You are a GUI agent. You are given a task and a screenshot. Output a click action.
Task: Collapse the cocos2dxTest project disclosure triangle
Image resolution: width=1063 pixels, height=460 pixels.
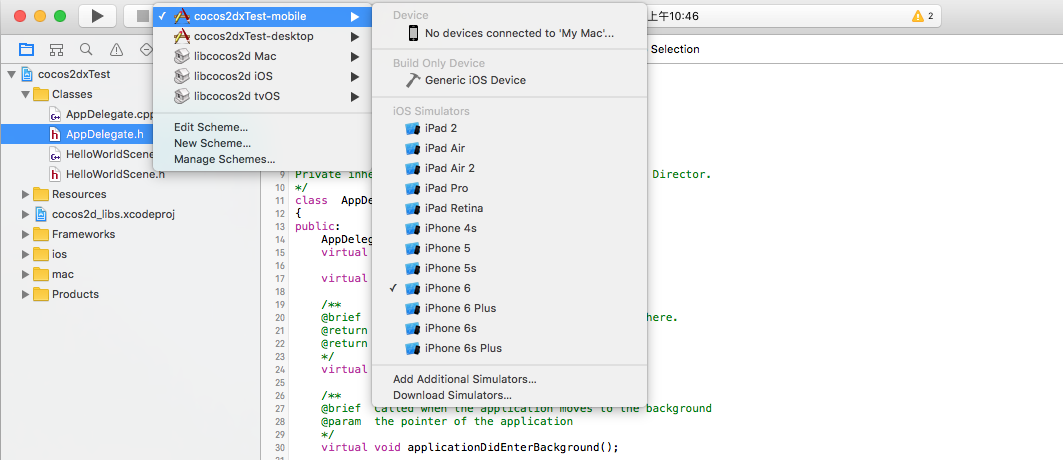12,74
